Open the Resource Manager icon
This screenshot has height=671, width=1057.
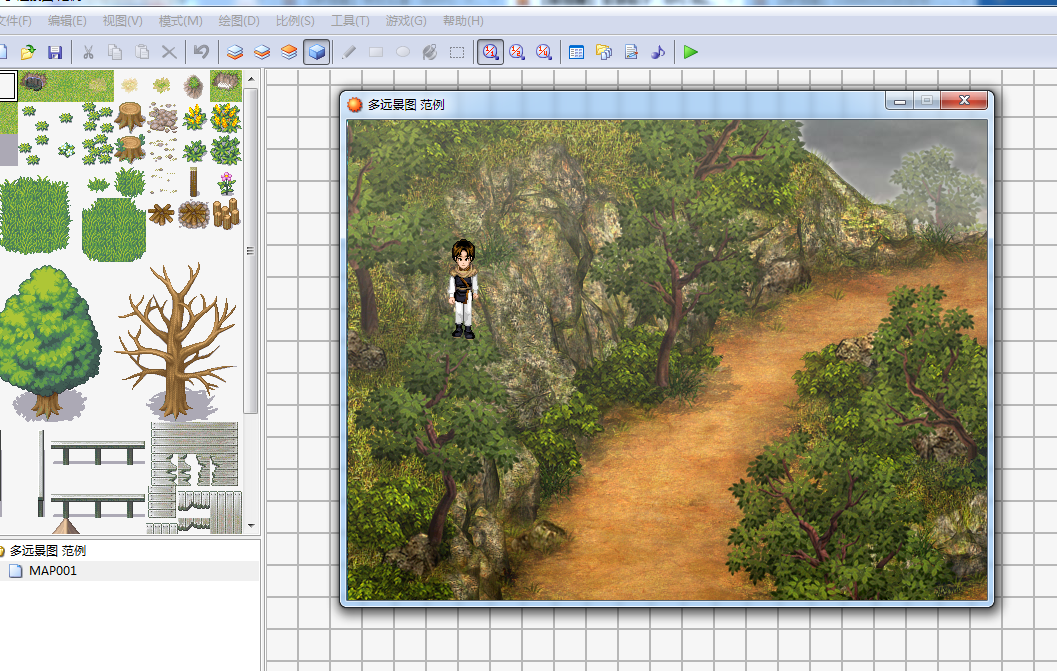[x=604, y=52]
